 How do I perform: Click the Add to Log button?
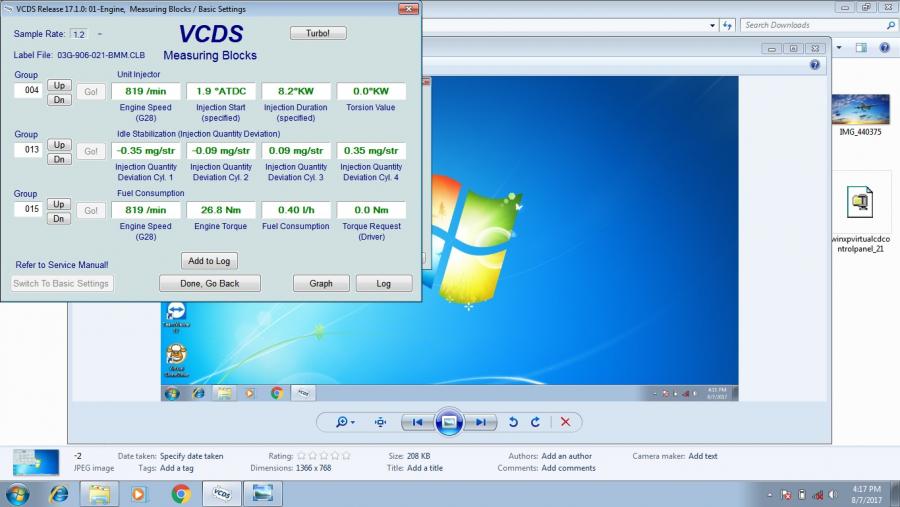(210, 261)
